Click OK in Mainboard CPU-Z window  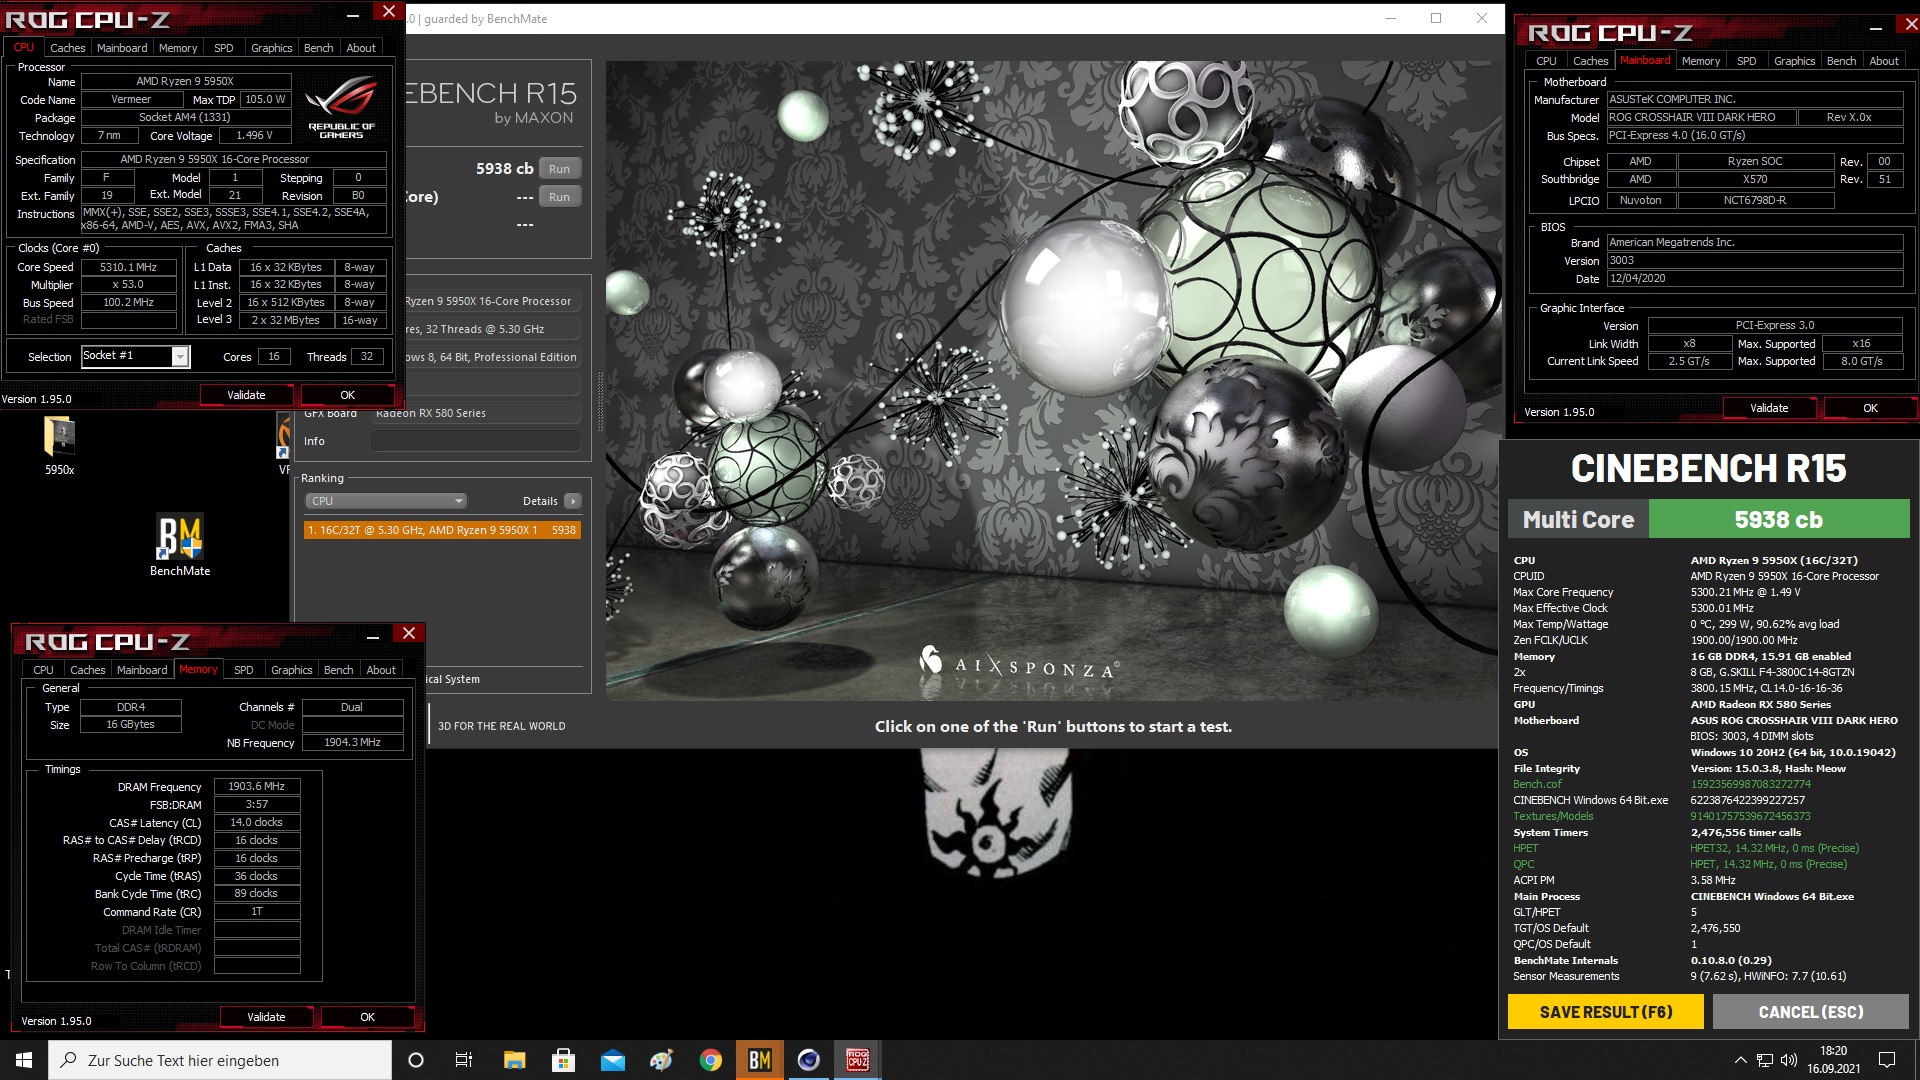[1870, 408]
